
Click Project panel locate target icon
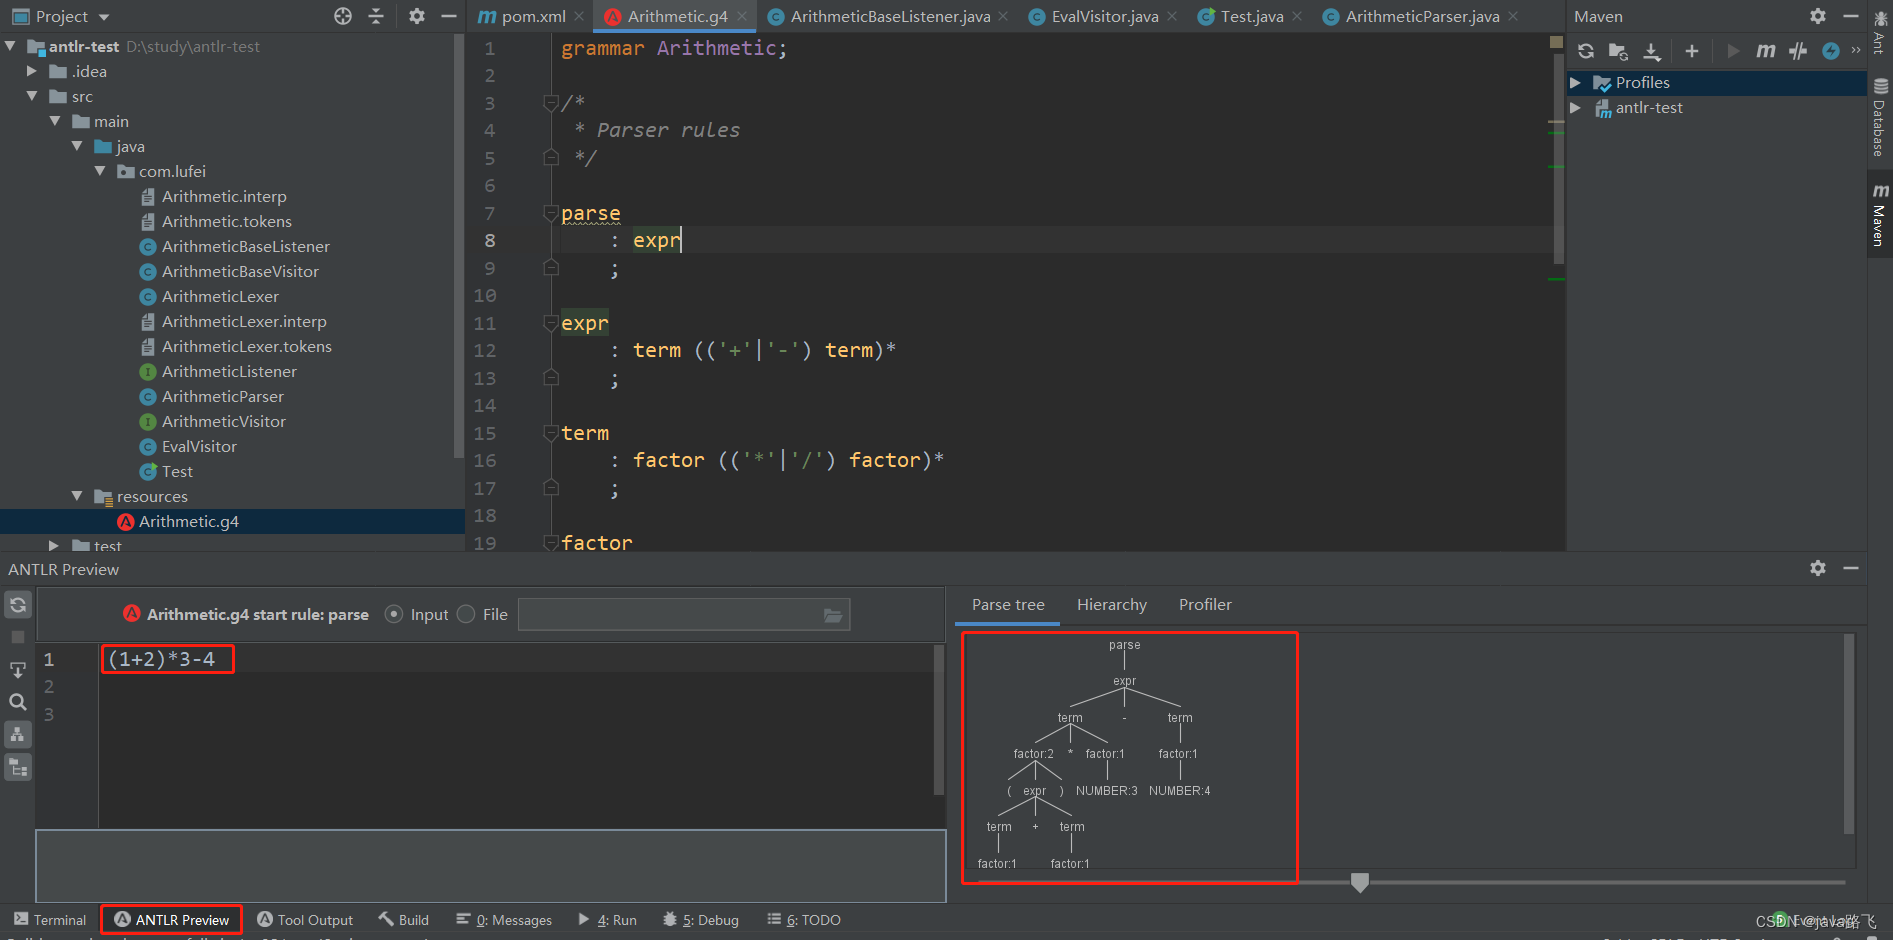343,16
